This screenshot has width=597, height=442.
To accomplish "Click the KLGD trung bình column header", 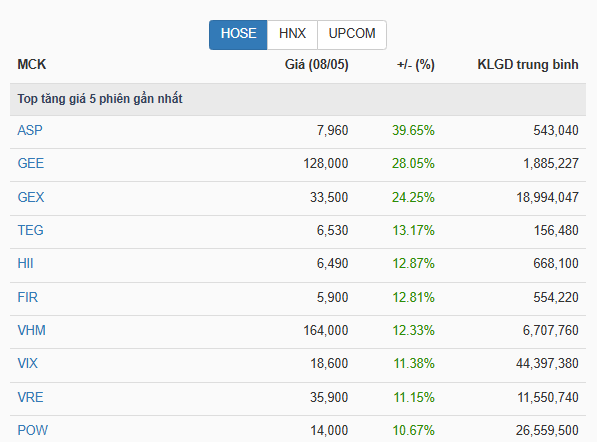I will coord(528,64).
